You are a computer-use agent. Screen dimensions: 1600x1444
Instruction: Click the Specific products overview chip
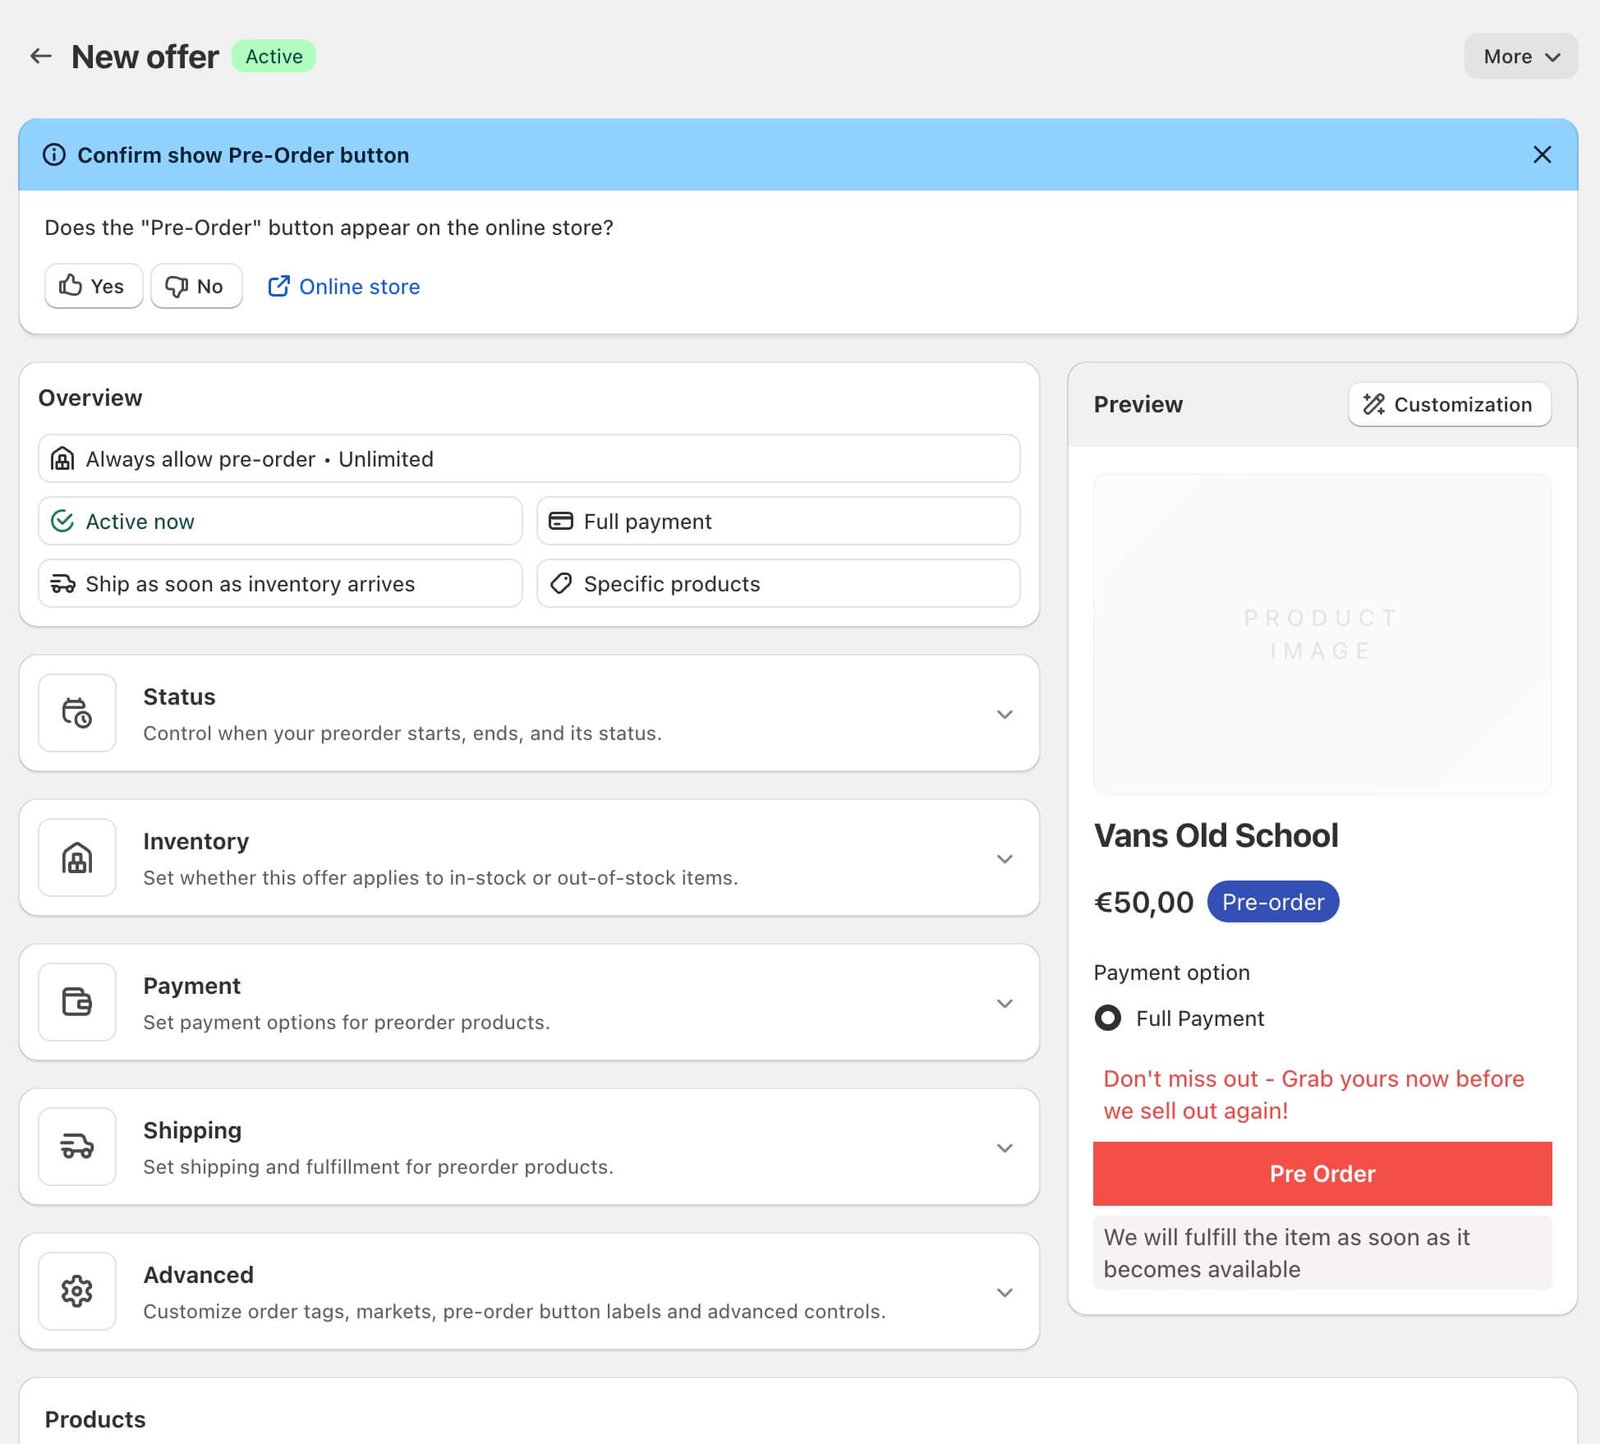point(778,584)
